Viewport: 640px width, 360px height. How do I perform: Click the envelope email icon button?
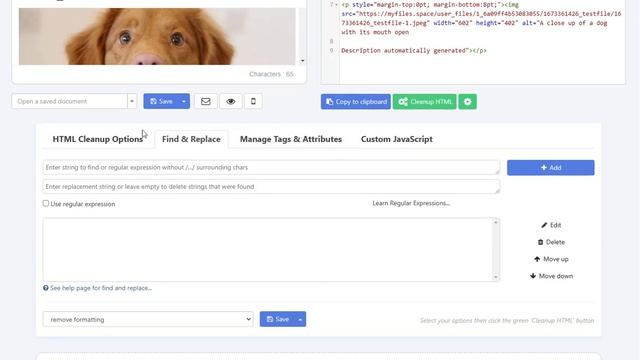point(205,101)
